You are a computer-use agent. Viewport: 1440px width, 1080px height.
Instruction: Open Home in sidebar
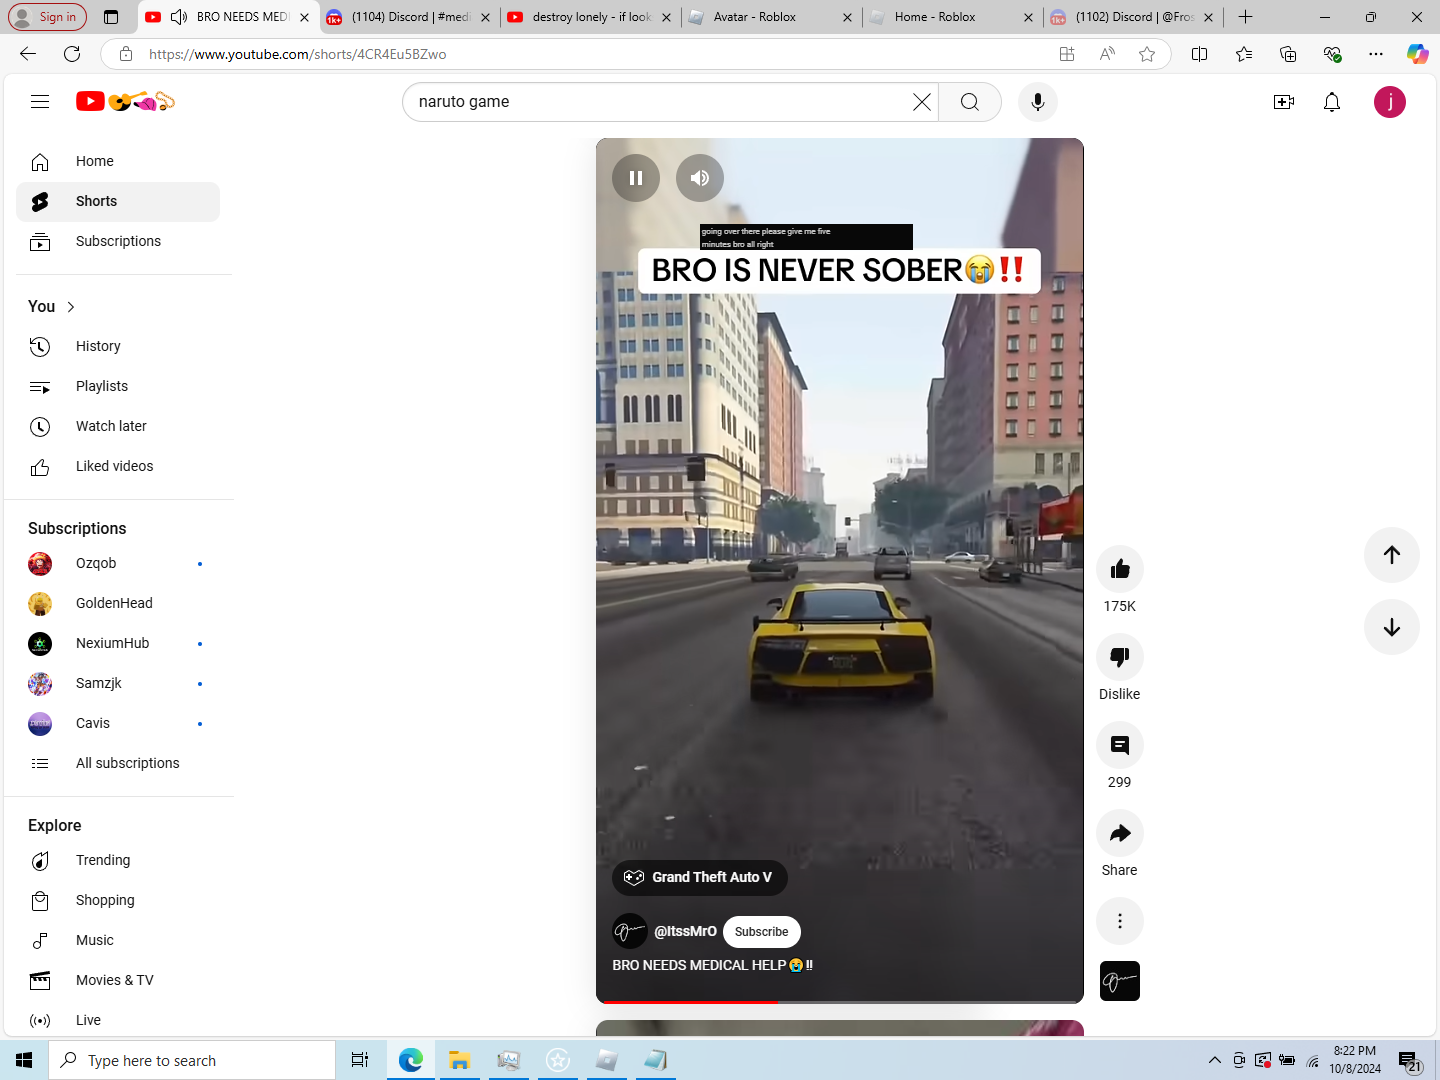coord(118,161)
